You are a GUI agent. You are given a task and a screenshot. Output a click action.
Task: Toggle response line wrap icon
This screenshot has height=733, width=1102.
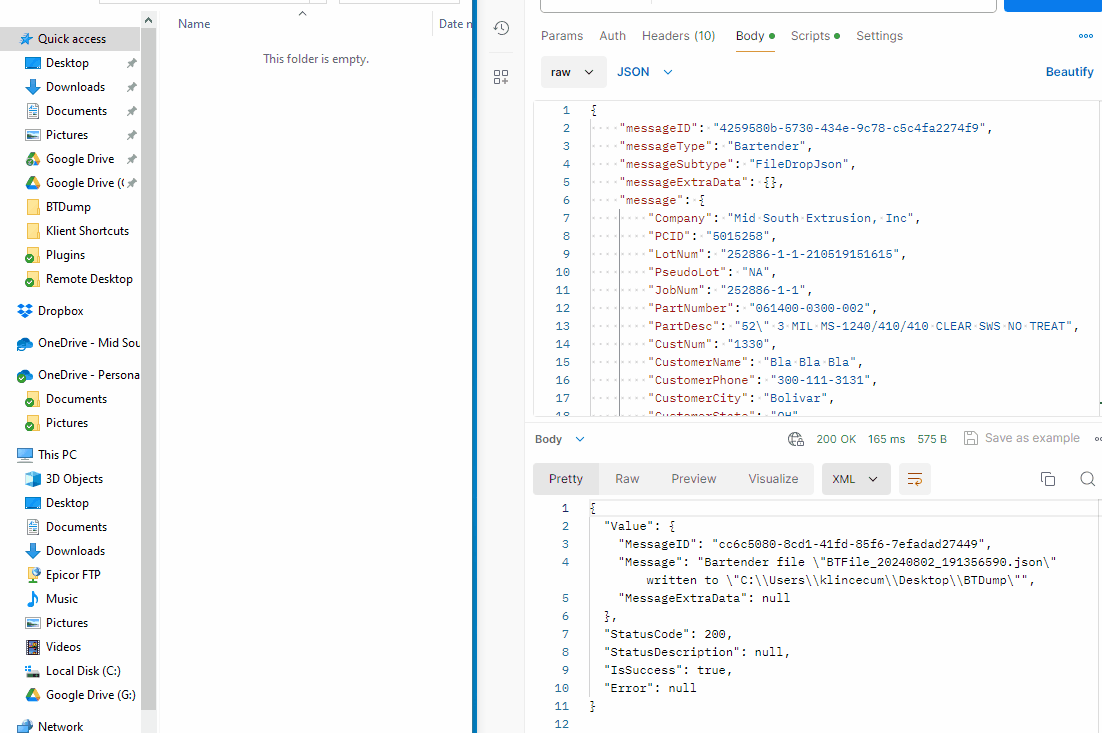point(914,479)
